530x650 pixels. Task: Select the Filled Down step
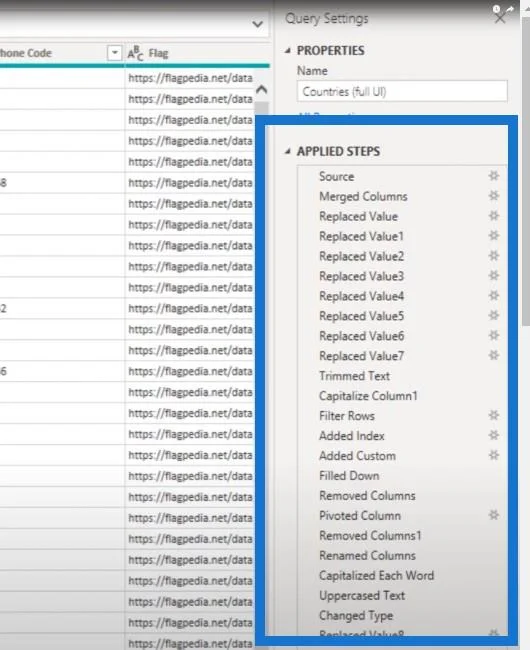point(349,475)
